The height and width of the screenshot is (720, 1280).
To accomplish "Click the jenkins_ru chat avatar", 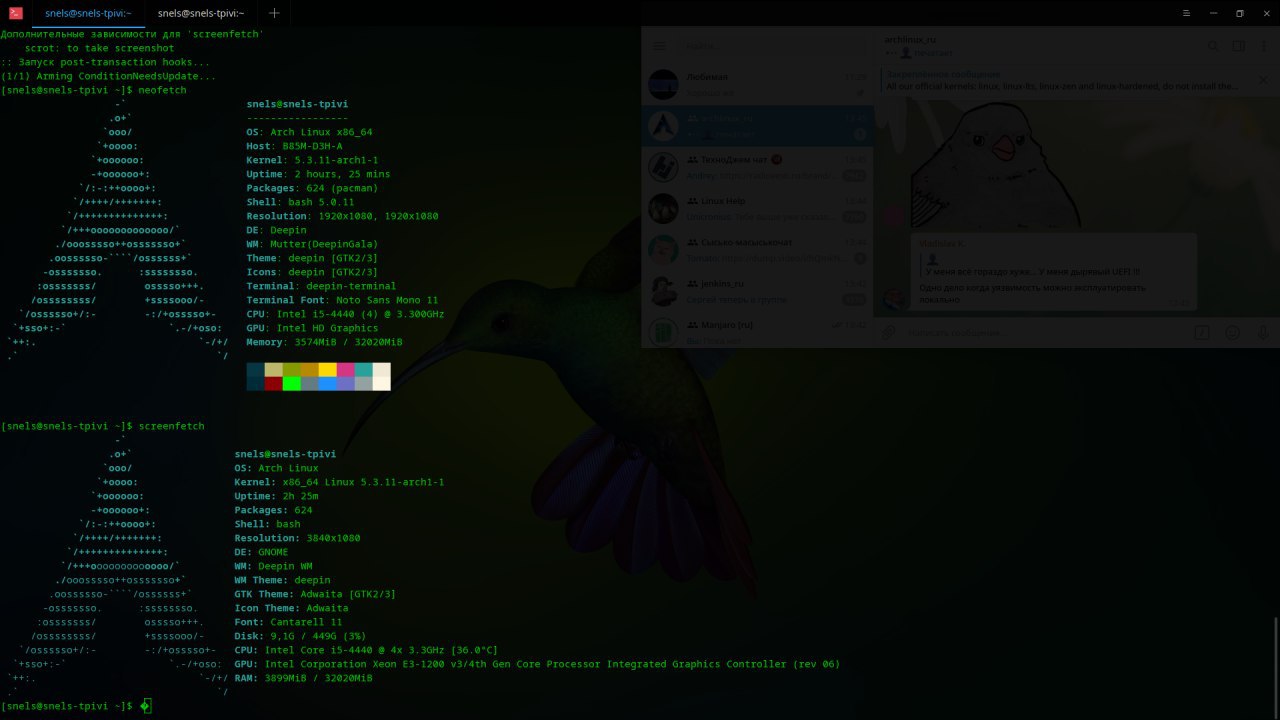I will click(664, 290).
